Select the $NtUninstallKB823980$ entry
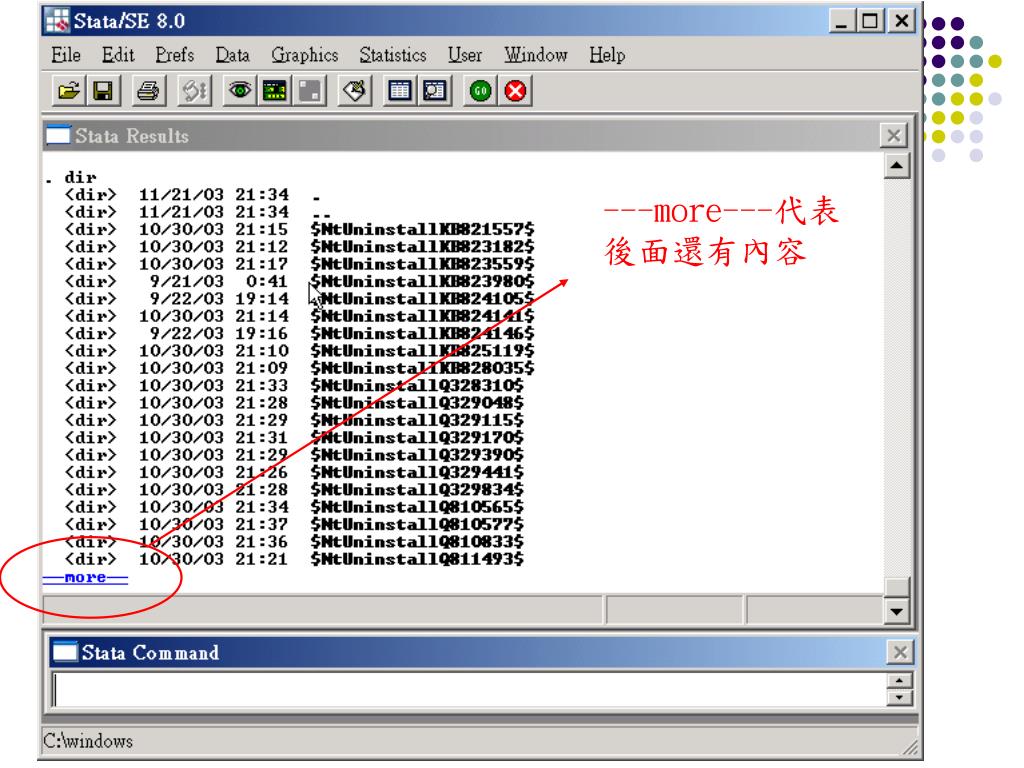This screenshot has width=1024, height=768. (423, 281)
